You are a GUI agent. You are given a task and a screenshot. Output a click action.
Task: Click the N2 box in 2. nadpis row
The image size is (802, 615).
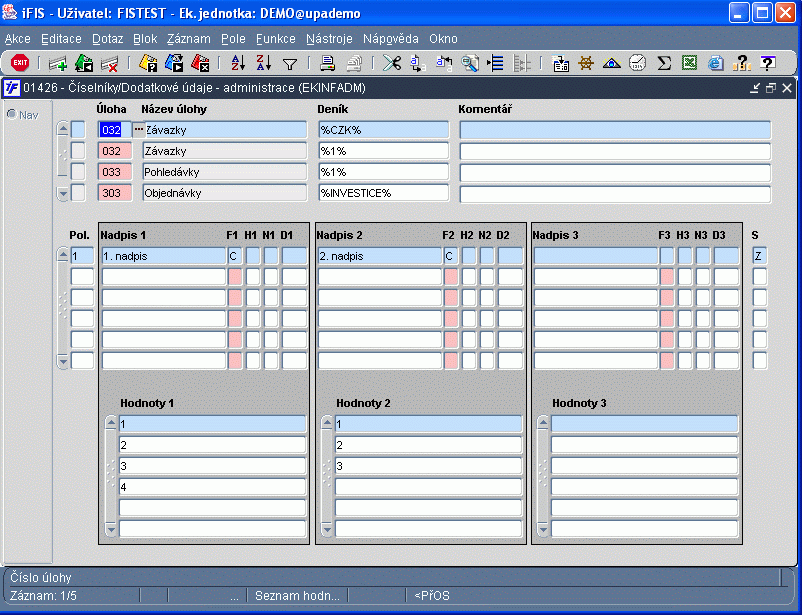[486, 256]
